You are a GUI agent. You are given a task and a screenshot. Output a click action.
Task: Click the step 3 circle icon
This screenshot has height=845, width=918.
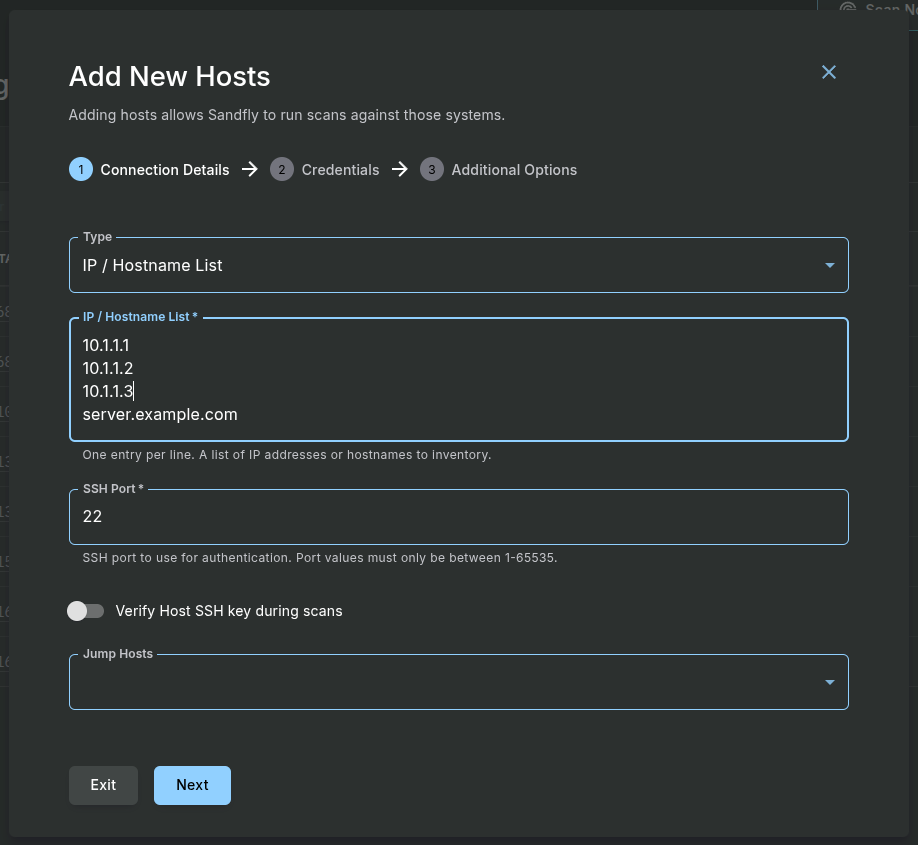tap(432, 170)
